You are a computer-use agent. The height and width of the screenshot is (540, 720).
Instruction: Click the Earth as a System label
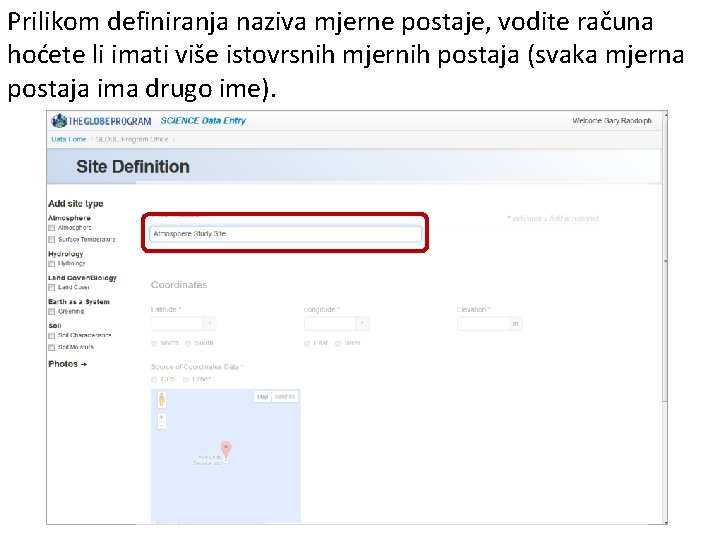coord(79,302)
